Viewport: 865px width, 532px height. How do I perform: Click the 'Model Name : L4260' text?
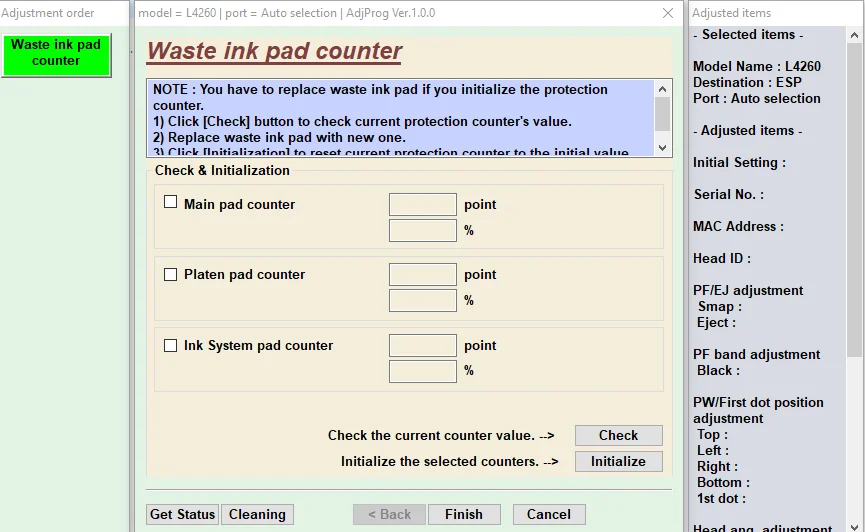click(757, 66)
